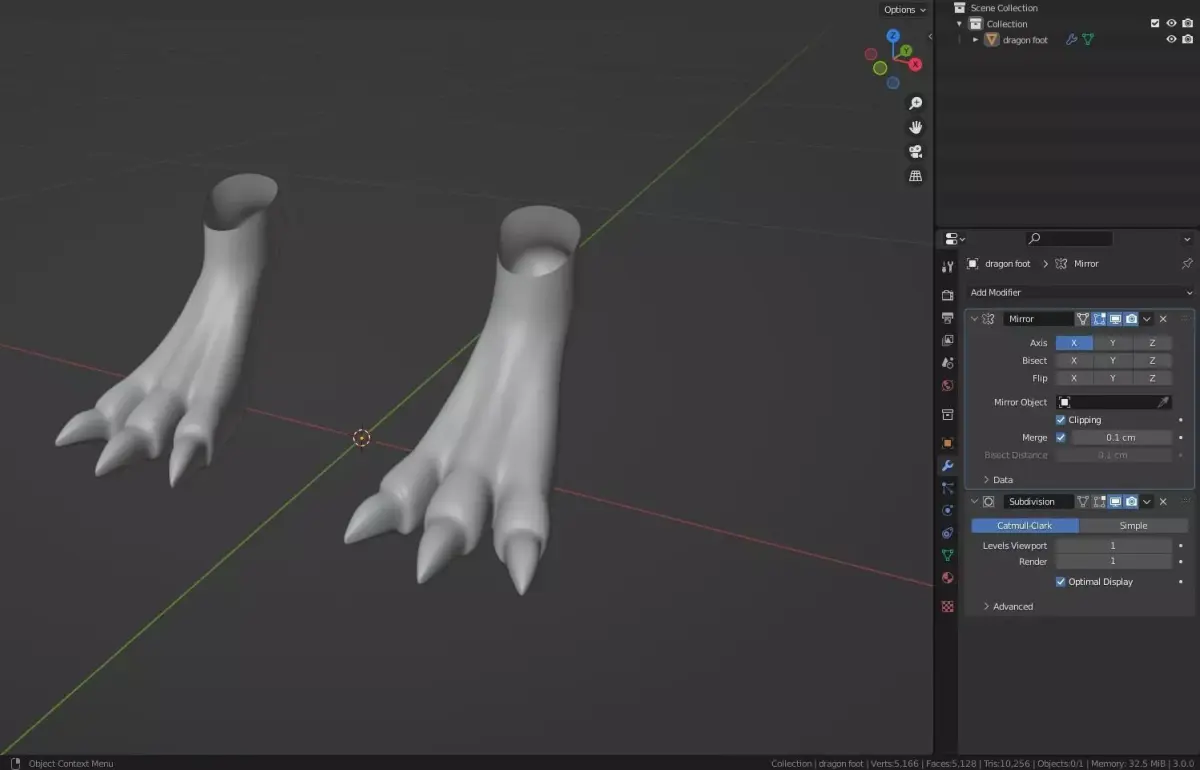Collapse the Subdivision modifier panel

click(x=975, y=502)
